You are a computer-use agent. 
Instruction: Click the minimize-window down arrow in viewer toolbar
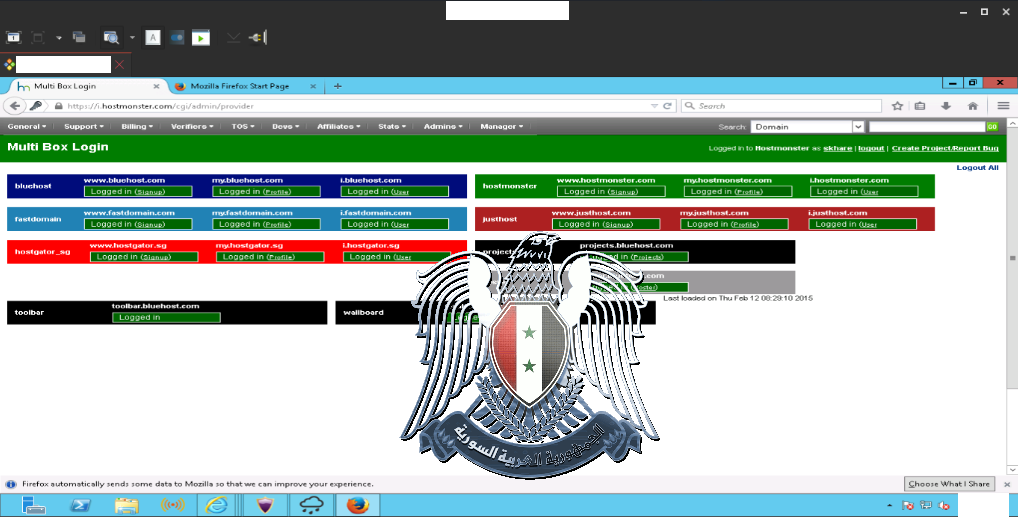(x=233, y=38)
